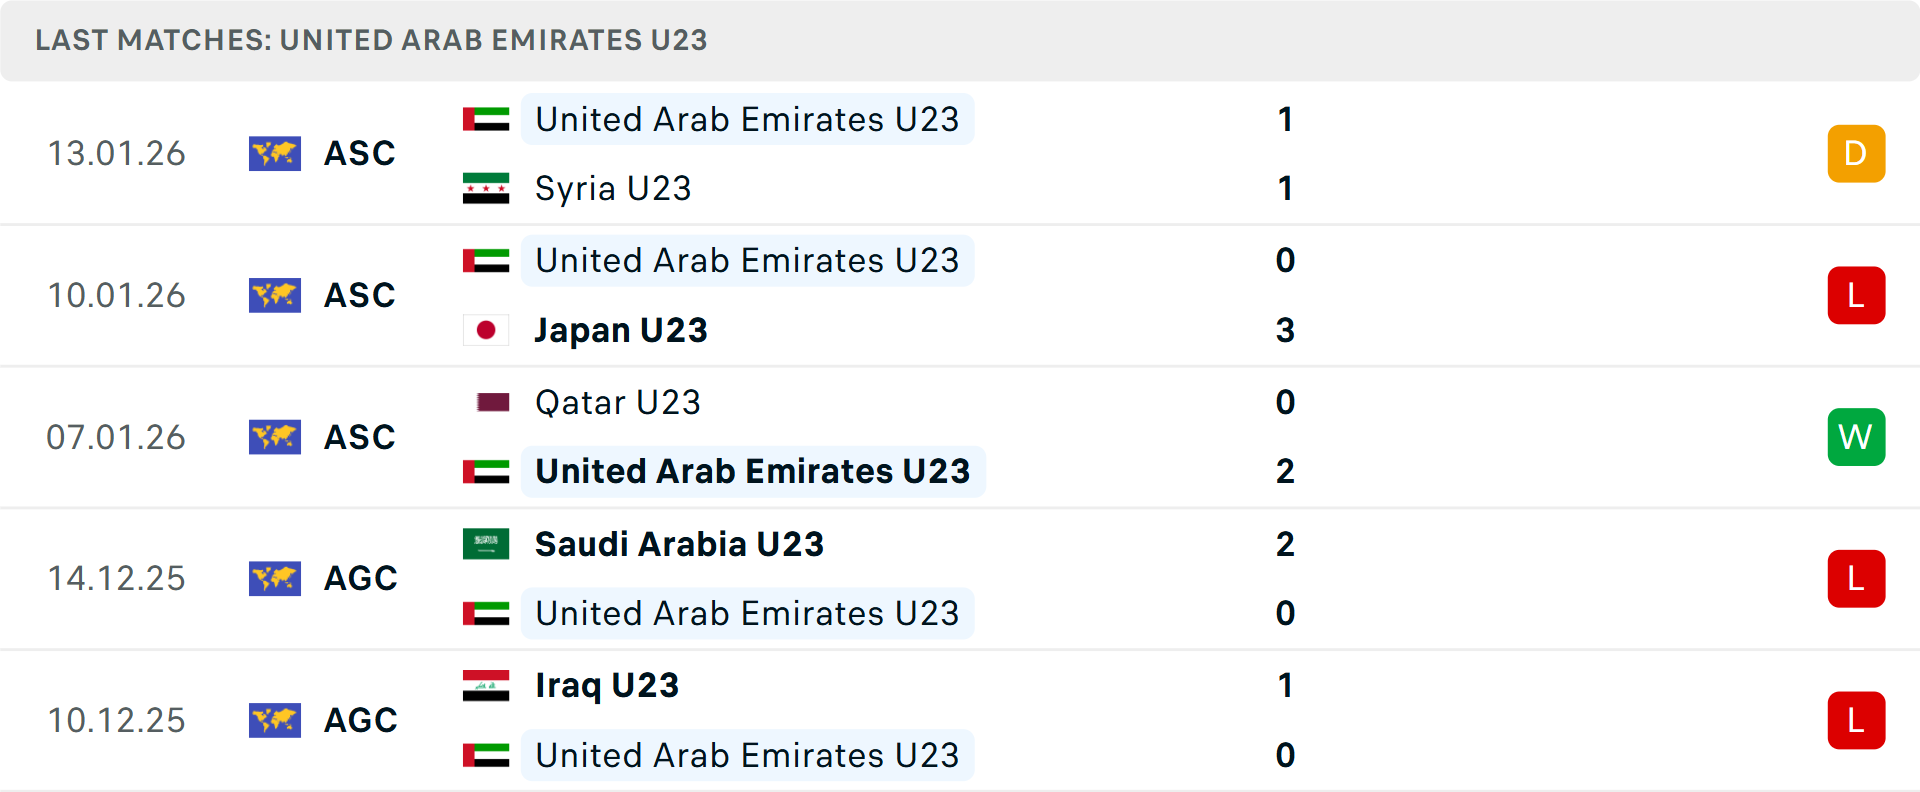Click the Syria U23 flag icon
1920x792 pixels.
486,189
